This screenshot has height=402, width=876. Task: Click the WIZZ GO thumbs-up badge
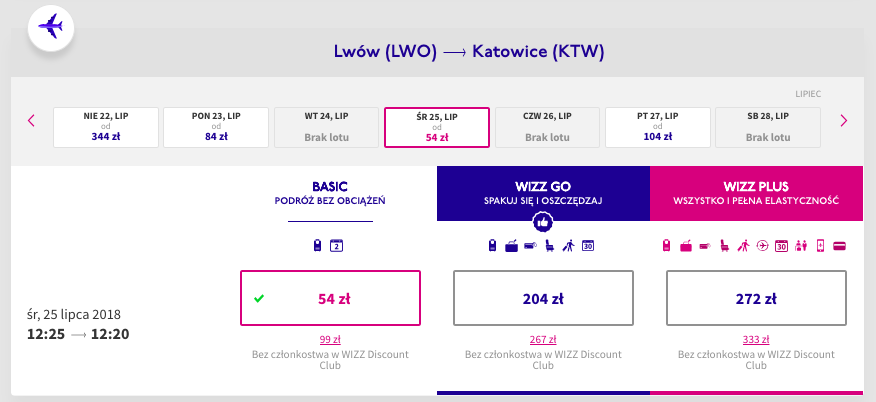[x=543, y=221]
